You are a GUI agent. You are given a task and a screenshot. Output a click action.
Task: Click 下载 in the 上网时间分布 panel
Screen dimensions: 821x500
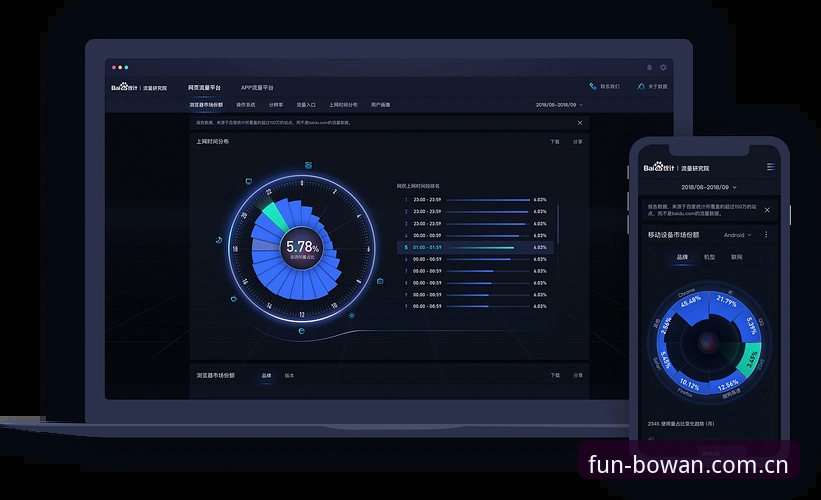555,142
